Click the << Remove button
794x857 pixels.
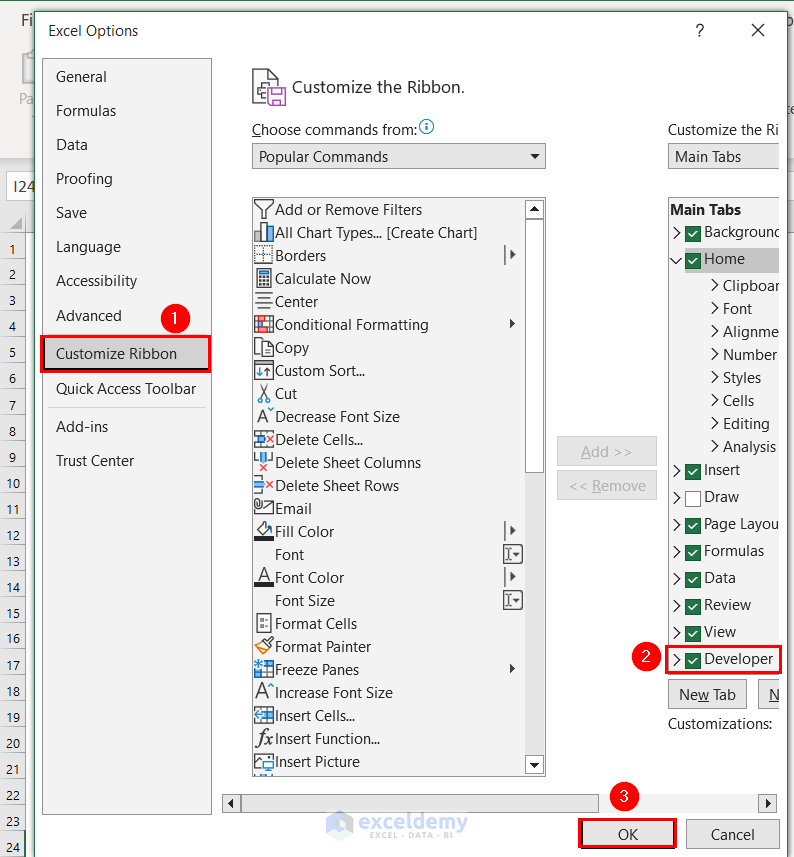607,485
